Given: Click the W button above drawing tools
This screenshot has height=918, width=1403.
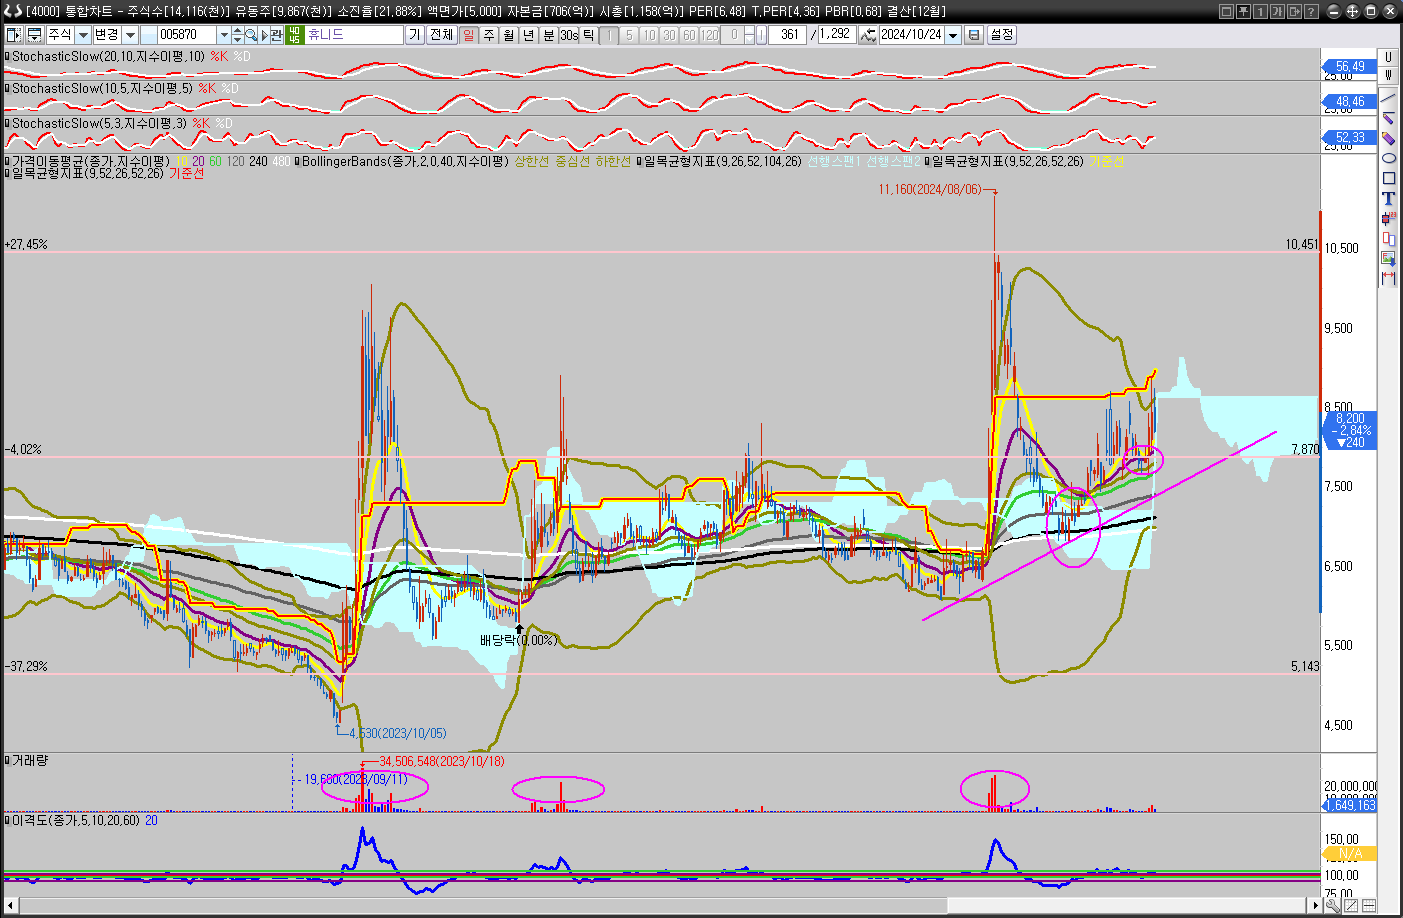Looking at the screenshot, I should (1388, 74).
